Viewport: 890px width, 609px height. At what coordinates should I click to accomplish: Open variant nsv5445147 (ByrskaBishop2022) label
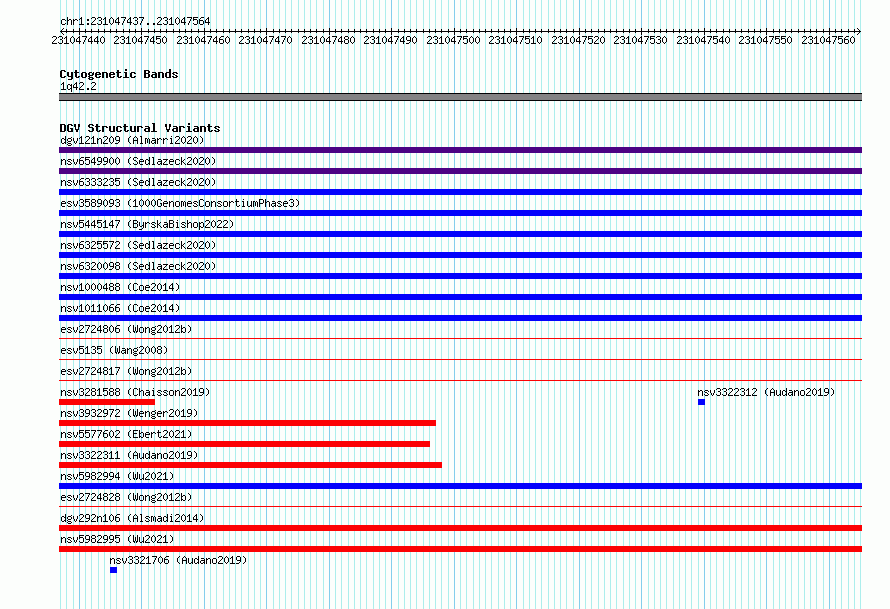pyautogui.click(x=147, y=224)
